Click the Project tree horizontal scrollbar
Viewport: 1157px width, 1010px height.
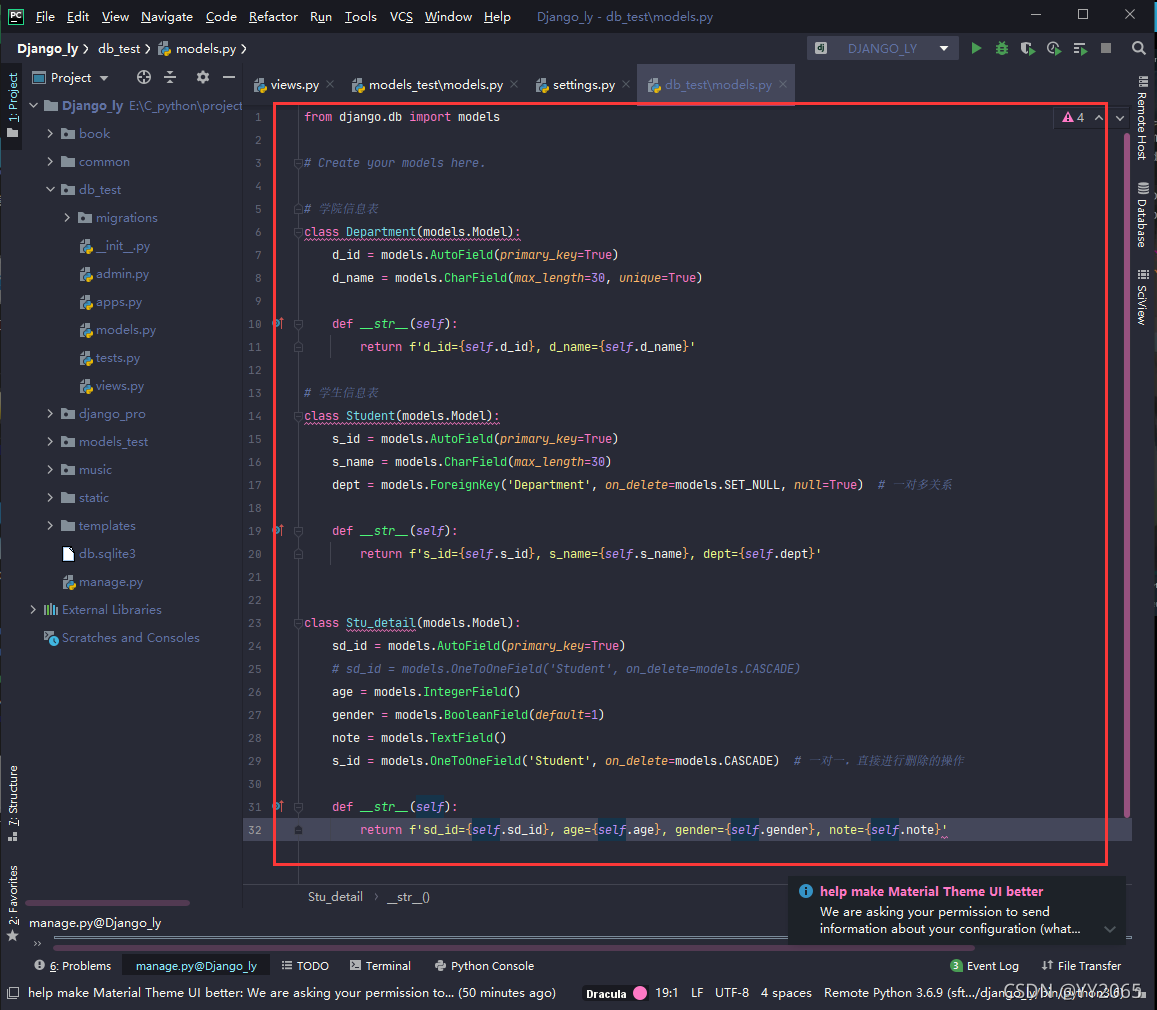pos(108,902)
